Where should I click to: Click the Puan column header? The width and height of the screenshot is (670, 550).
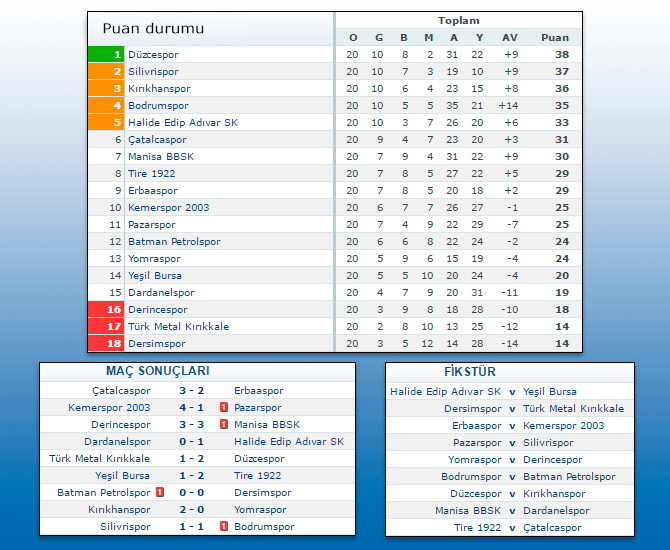(555, 38)
